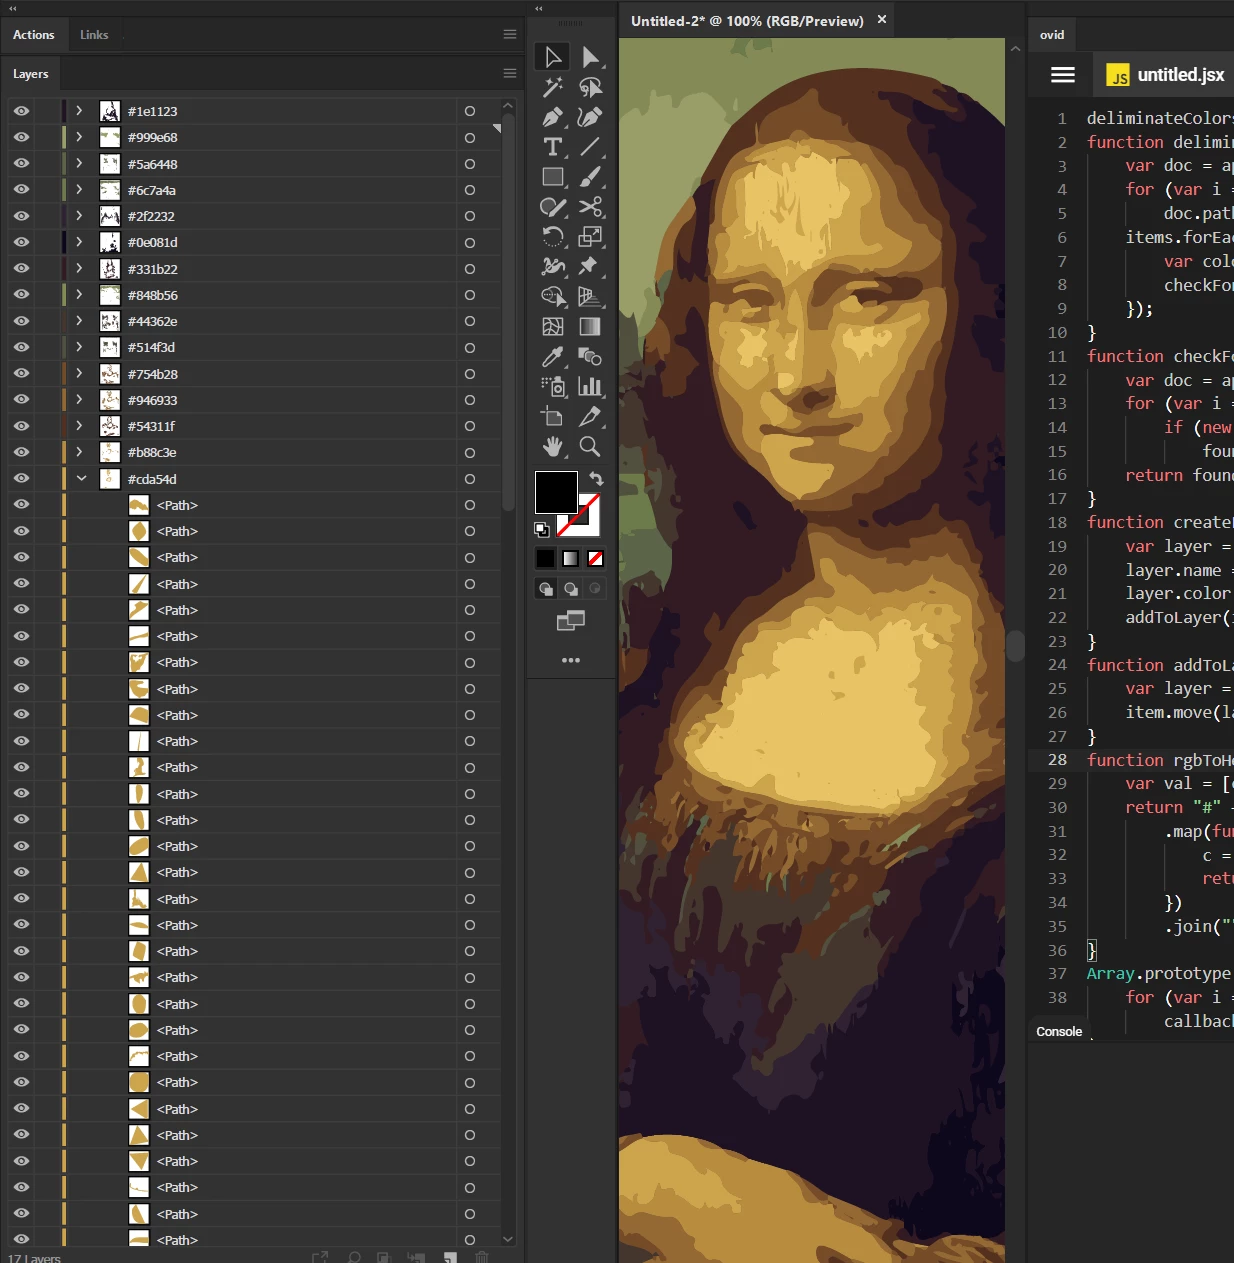This screenshot has width=1234, height=1263.
Task: Expand the #1e1123 layer
Action: pos(79,111)
